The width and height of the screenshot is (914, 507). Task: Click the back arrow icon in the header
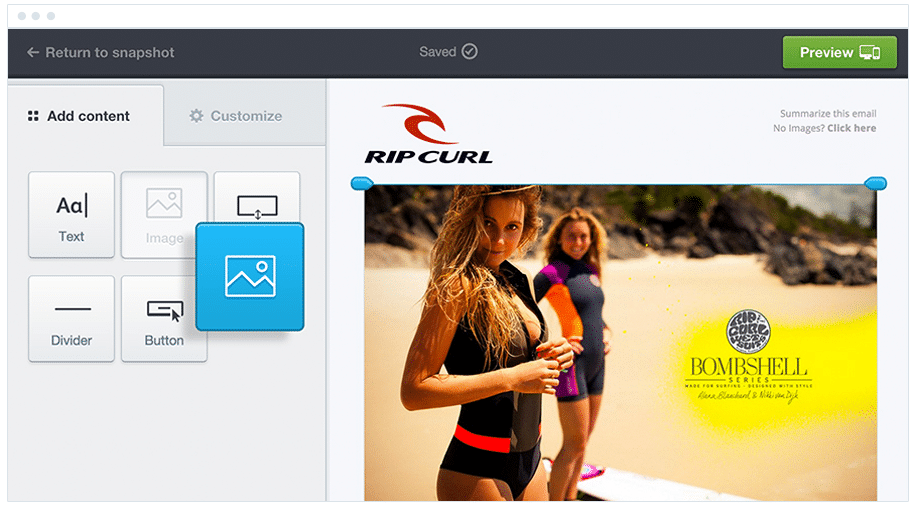click(x=33, y=52)
